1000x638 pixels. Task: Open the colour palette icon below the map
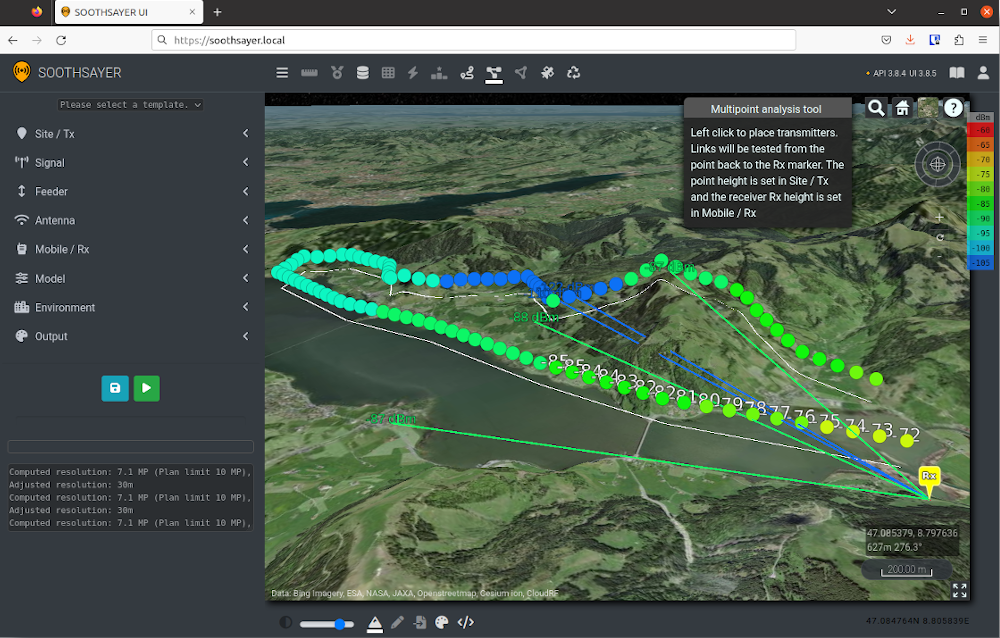441,622
